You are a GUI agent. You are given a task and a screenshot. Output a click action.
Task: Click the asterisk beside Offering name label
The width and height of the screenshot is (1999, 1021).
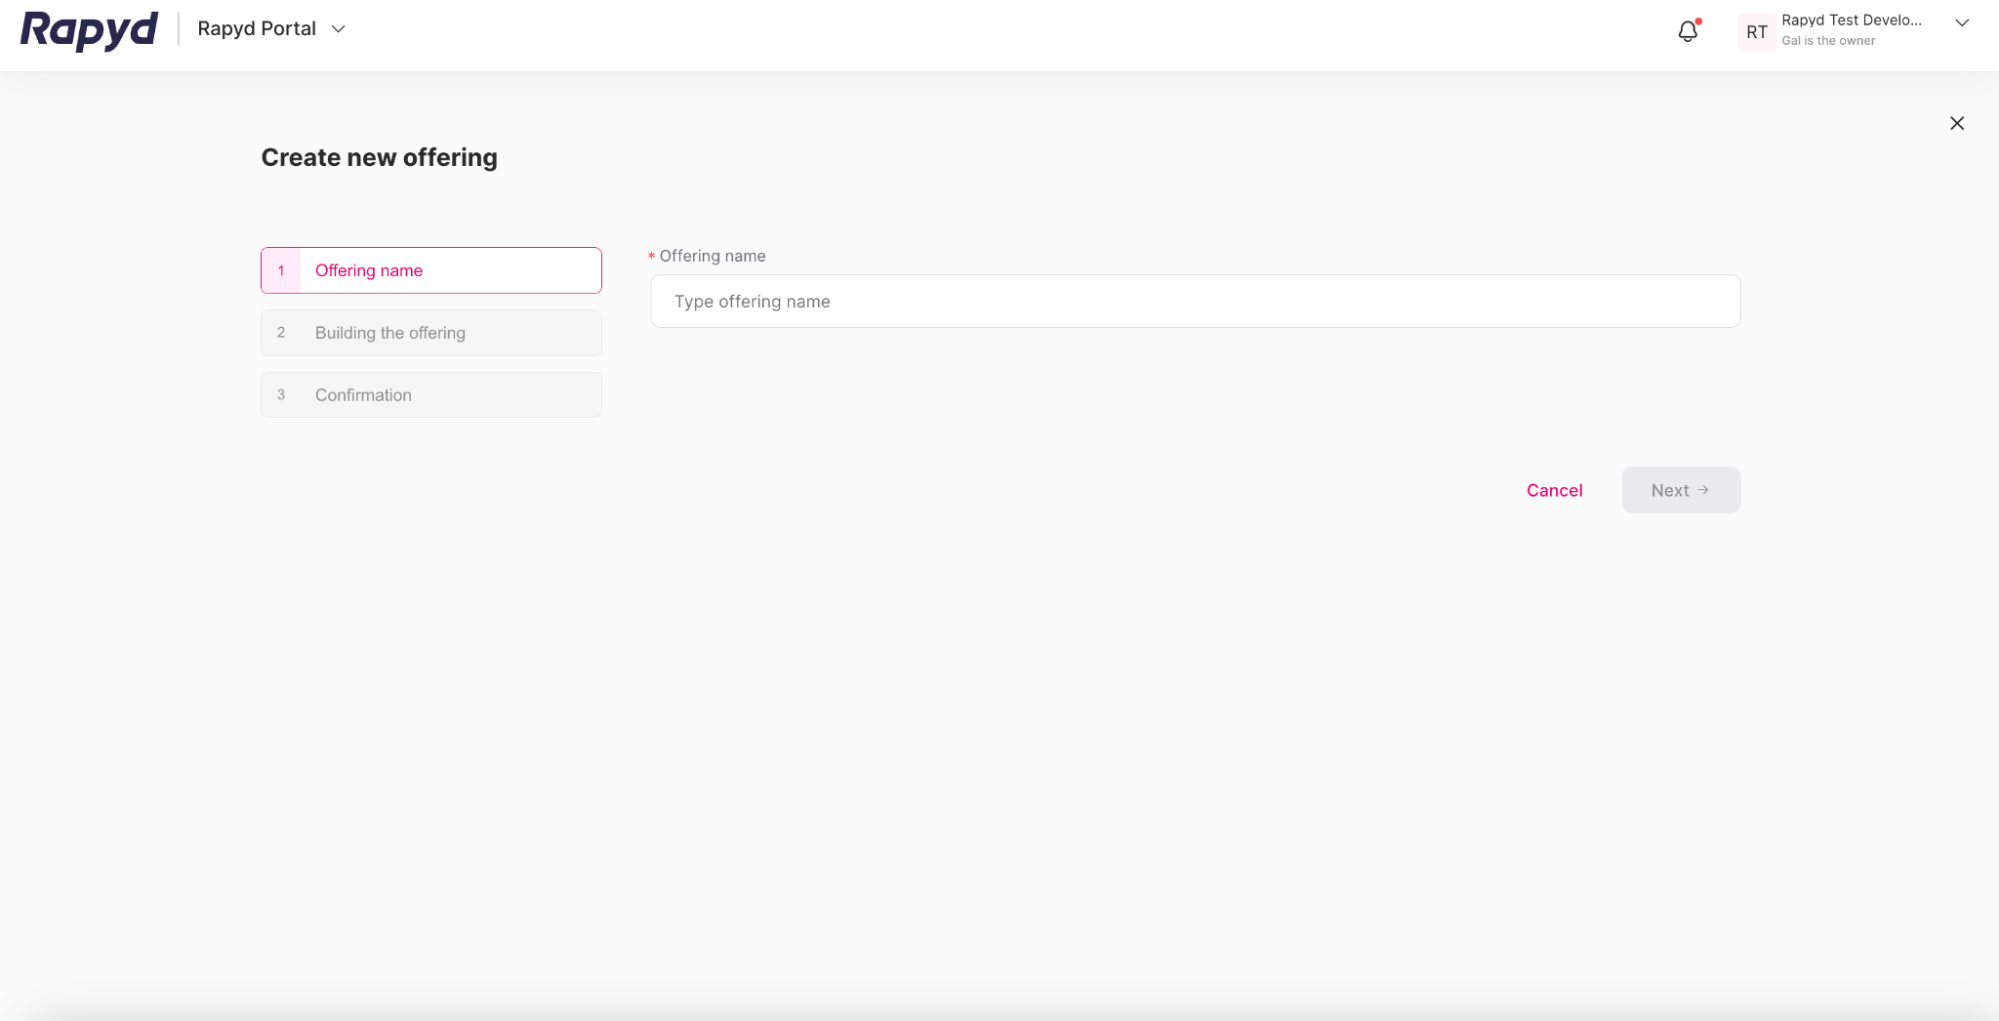click(651, 255)
